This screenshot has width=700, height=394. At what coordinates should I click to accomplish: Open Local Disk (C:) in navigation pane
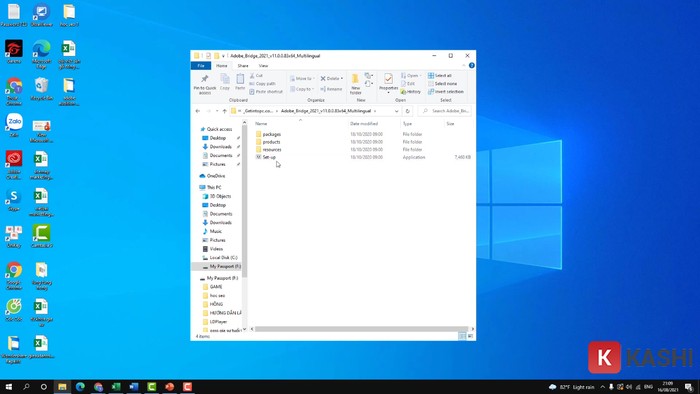(x=220, y=258)
